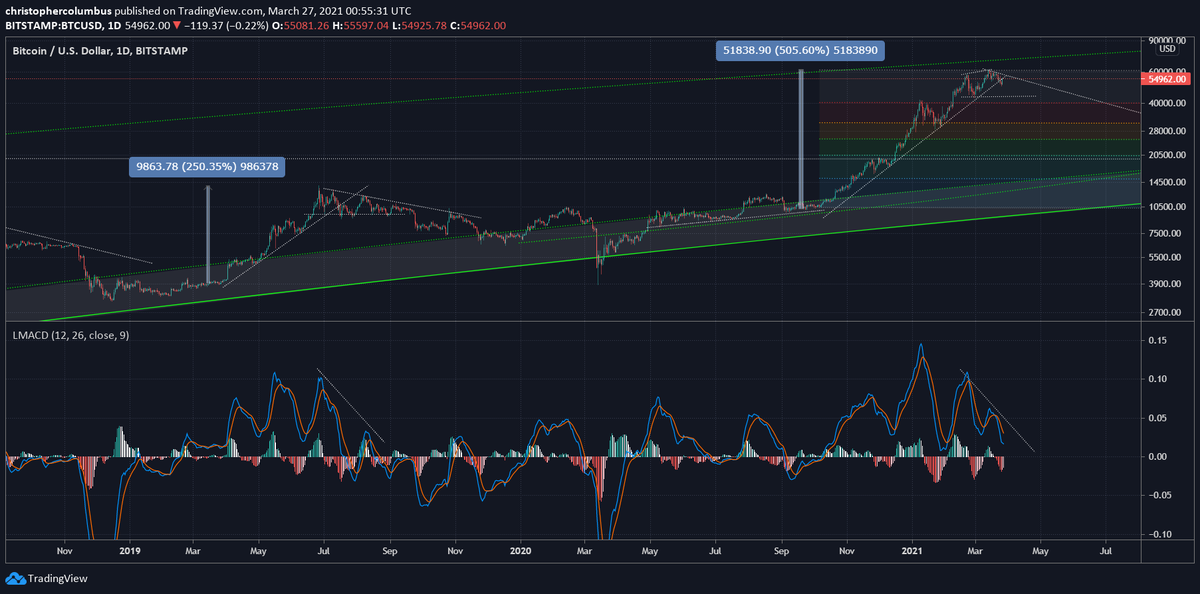Click the TradingView wordmark at bottom left

tap(56, 578)
